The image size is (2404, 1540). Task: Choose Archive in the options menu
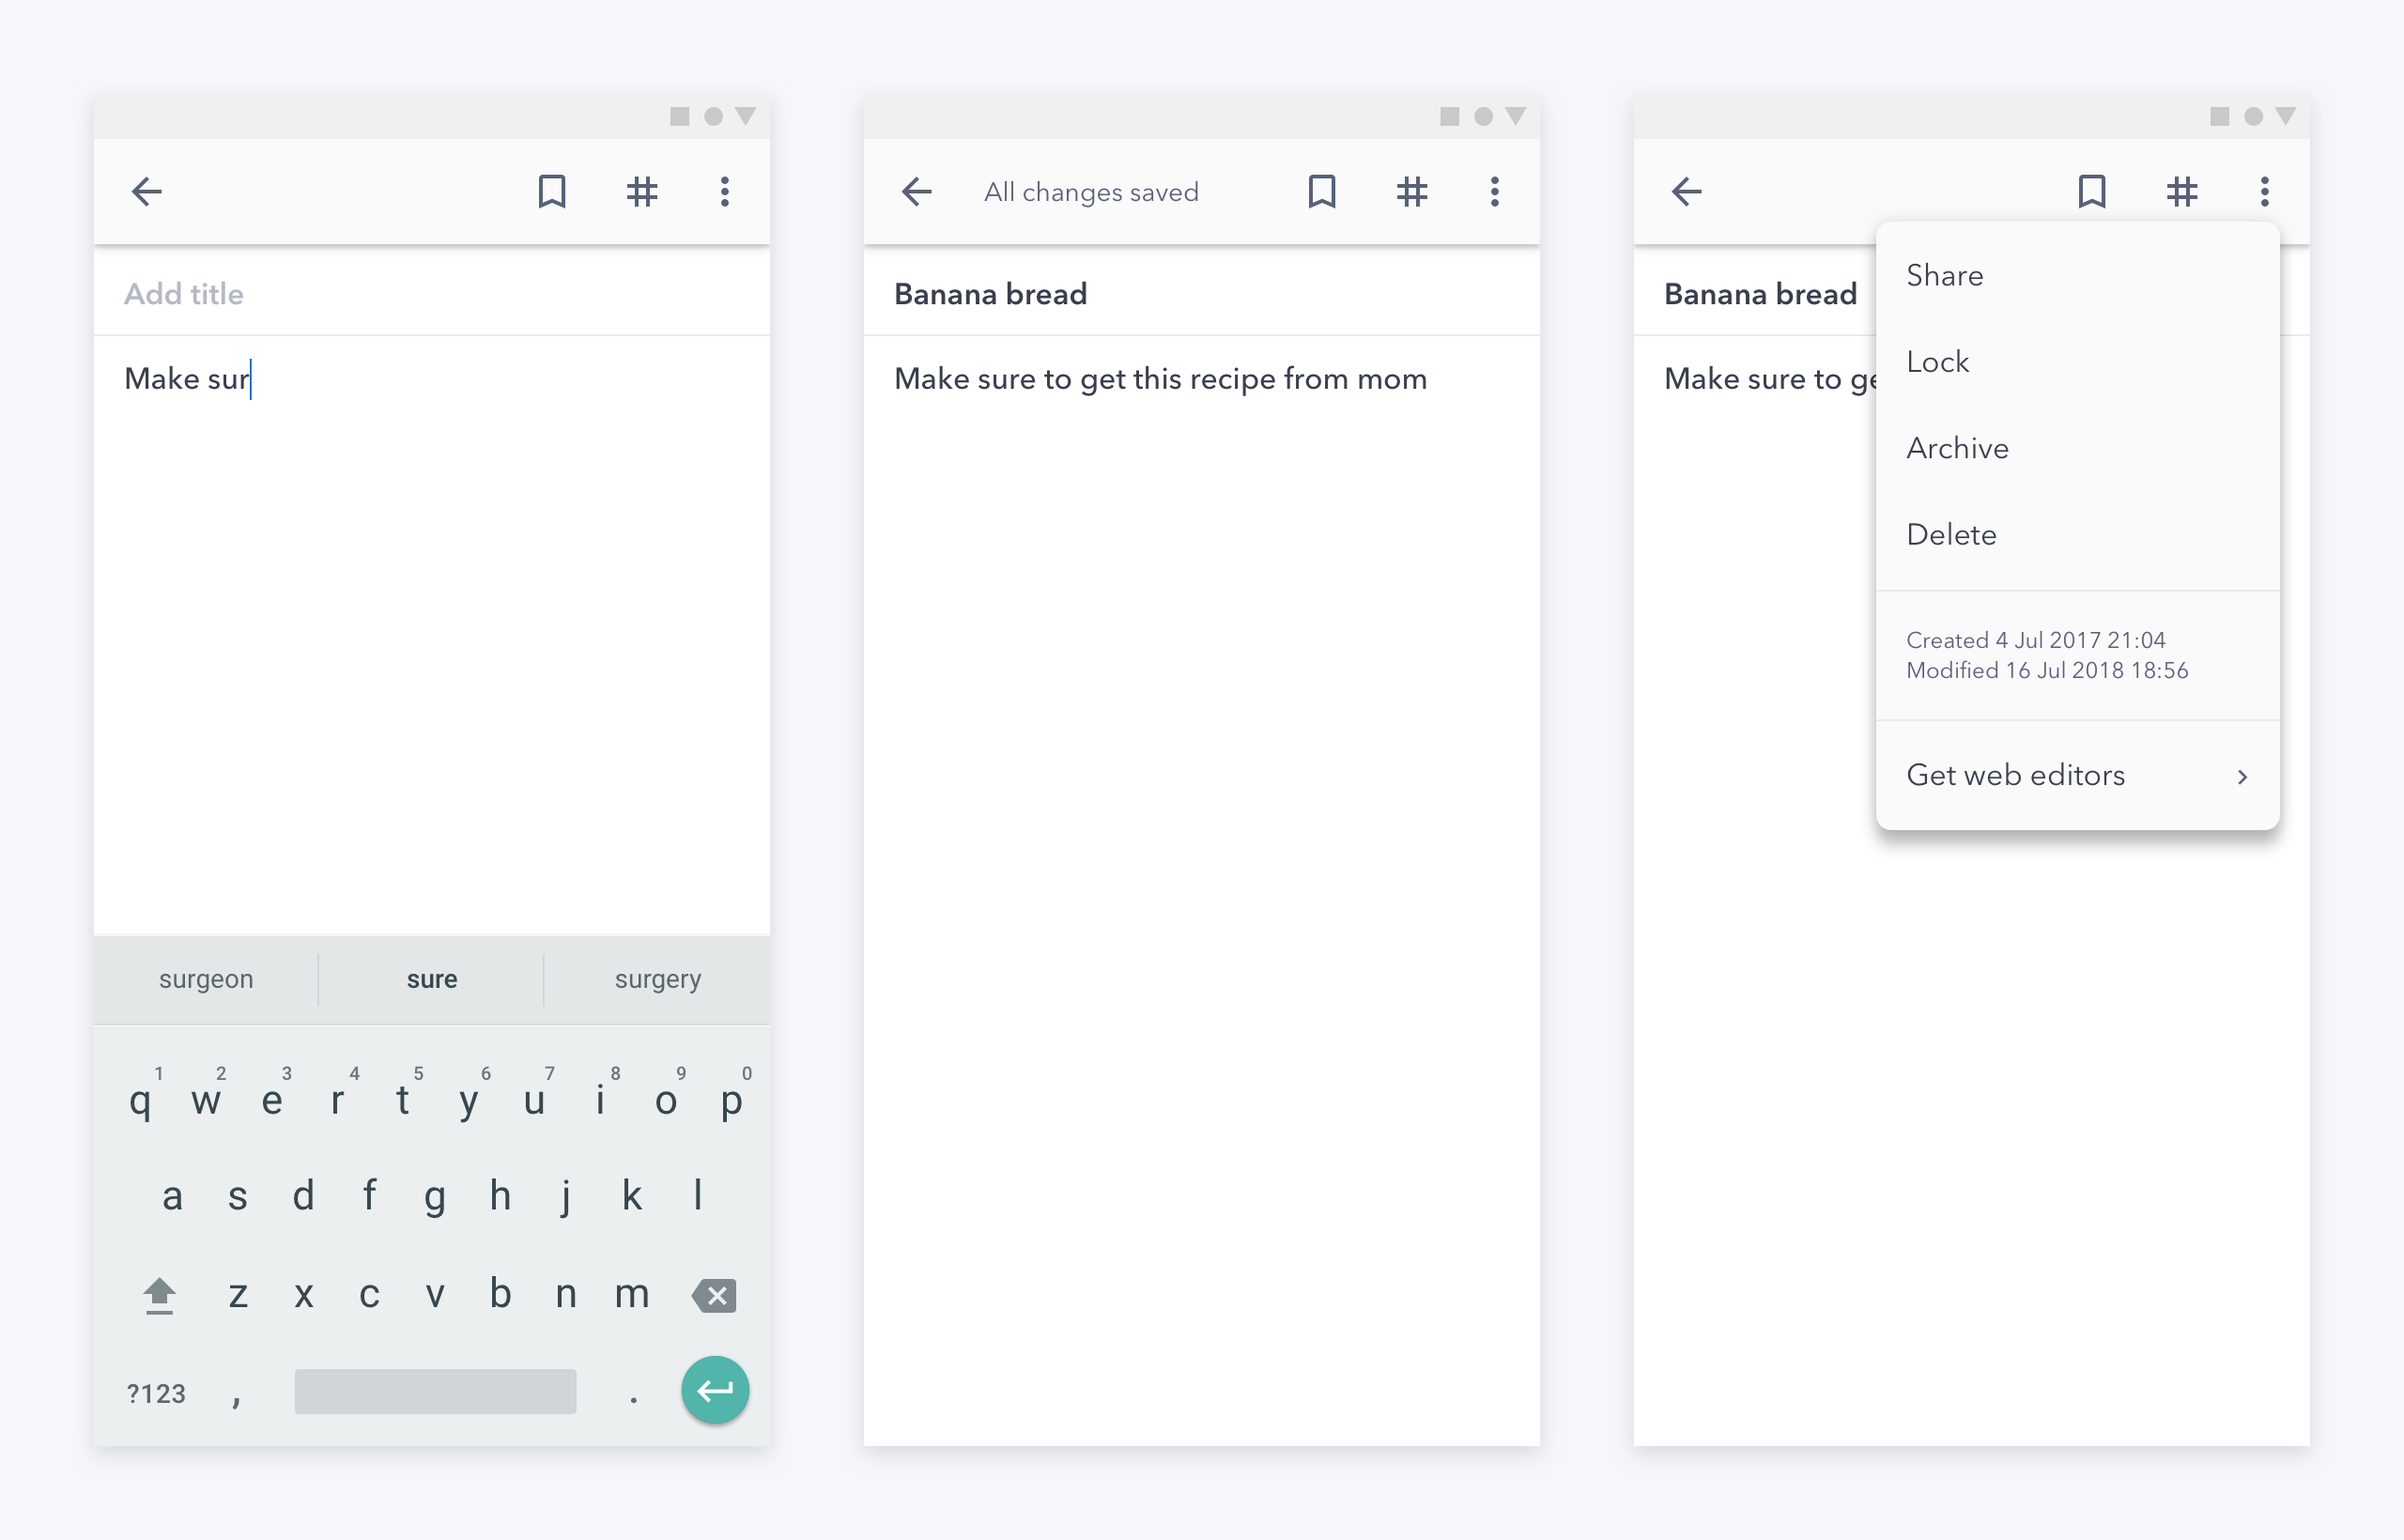pos(1956,448)
